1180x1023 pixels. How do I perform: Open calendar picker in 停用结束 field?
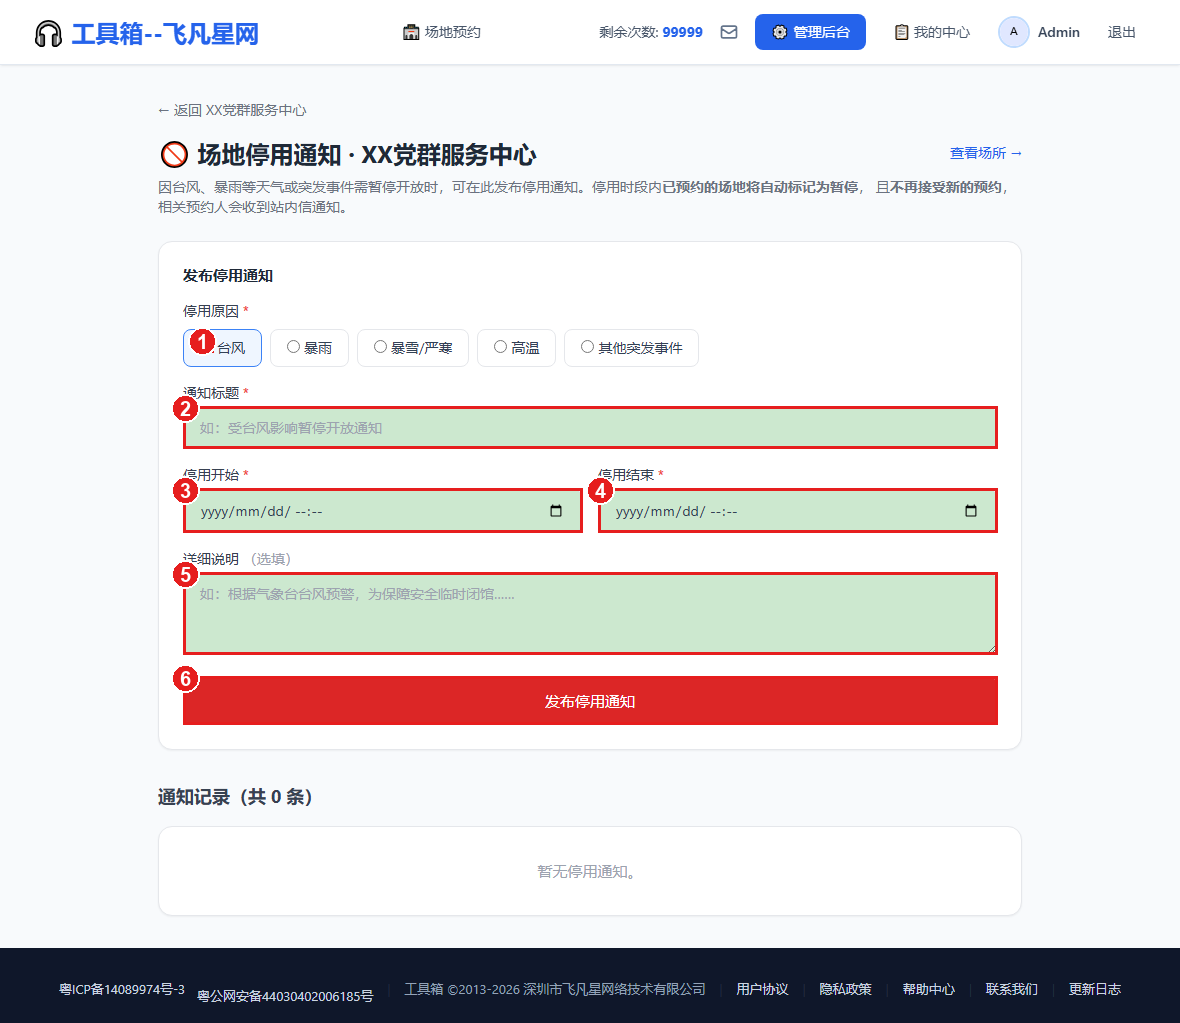tap(971, 511)
